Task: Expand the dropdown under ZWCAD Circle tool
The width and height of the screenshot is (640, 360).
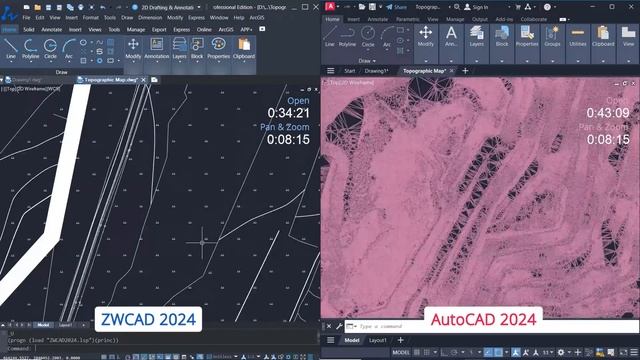Action: click(50, 62)
